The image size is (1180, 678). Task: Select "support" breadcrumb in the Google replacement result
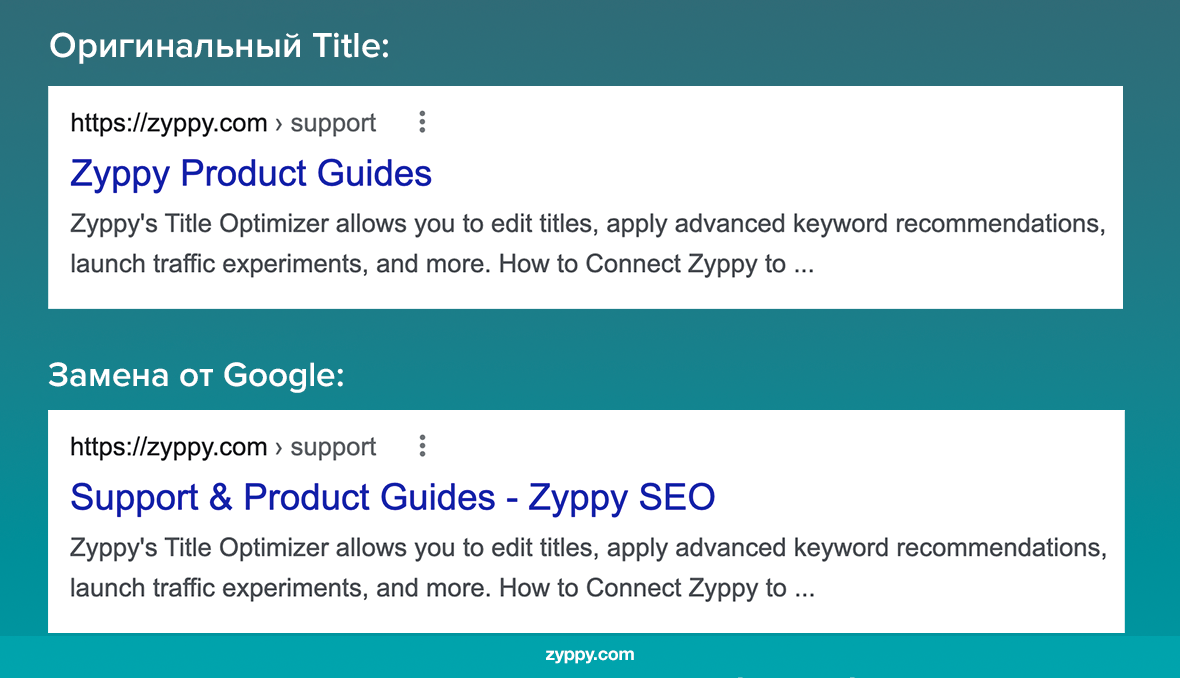click(333, 447)
